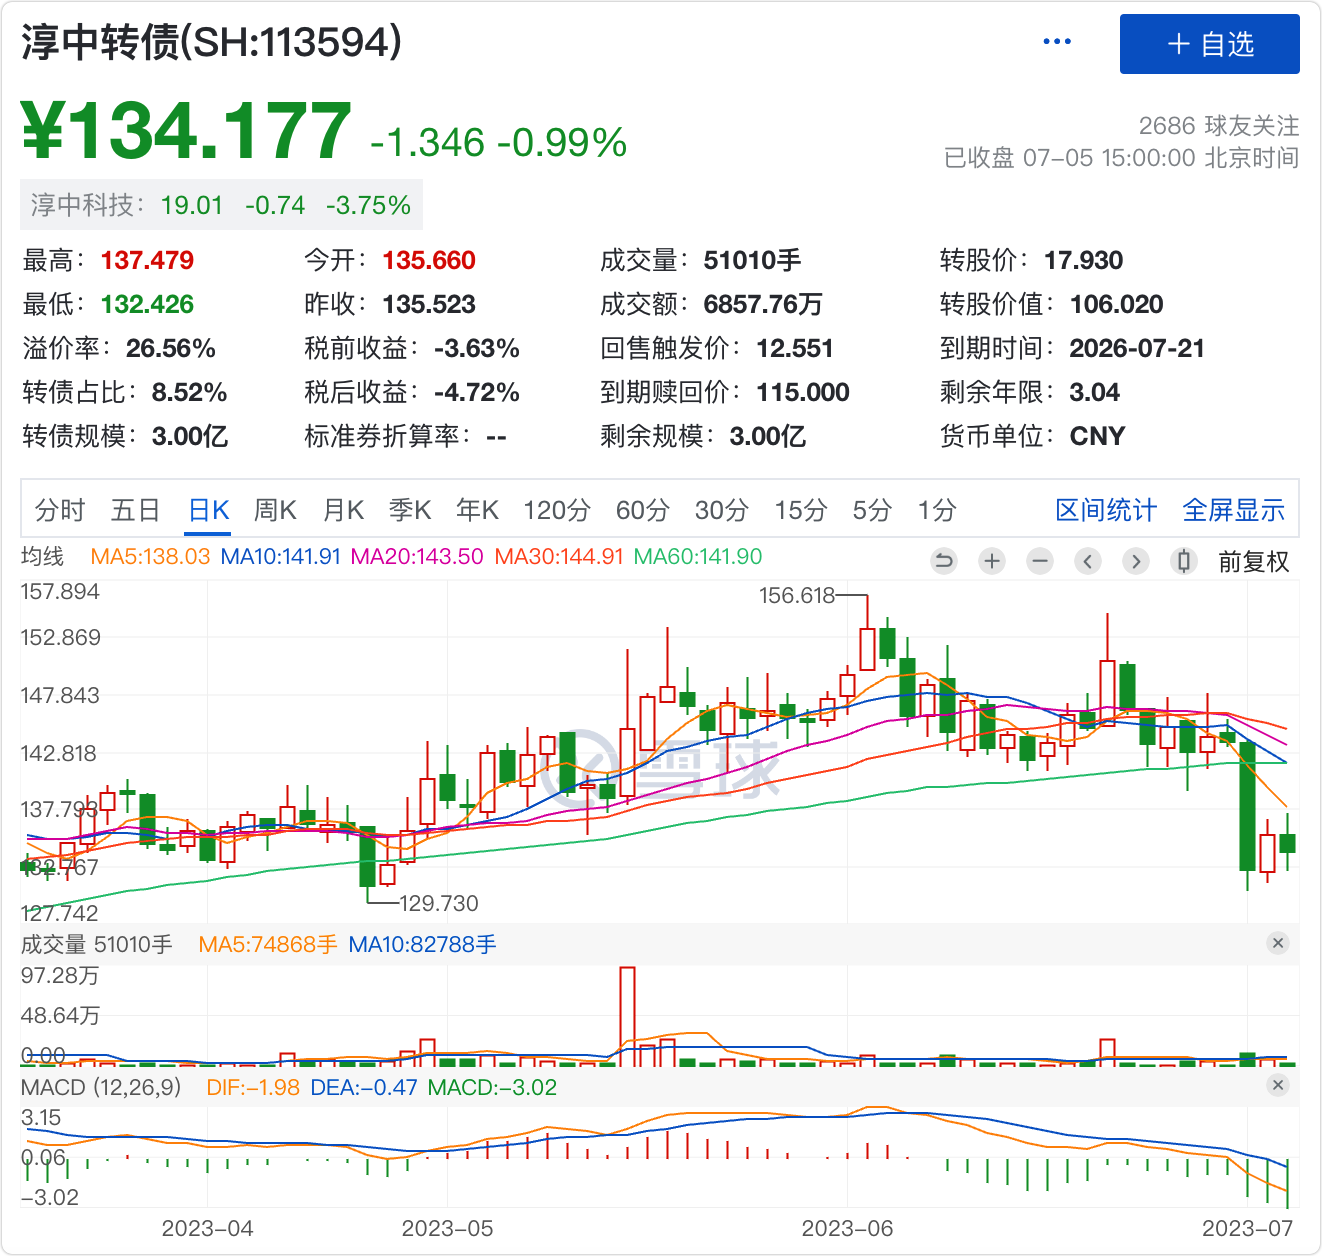Select the 60分 interval tab
Viewport: 1322px width, 1256px height.
642,510
